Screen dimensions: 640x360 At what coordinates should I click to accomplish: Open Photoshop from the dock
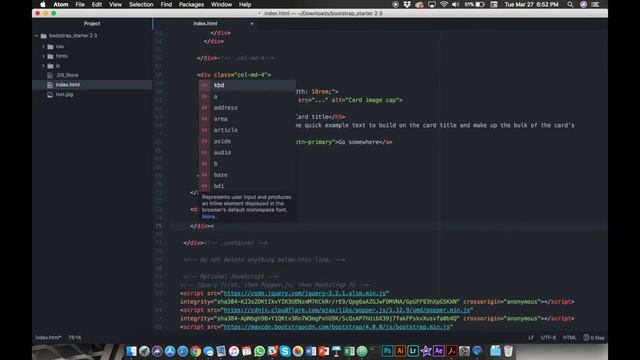click(x=387, y=351)
